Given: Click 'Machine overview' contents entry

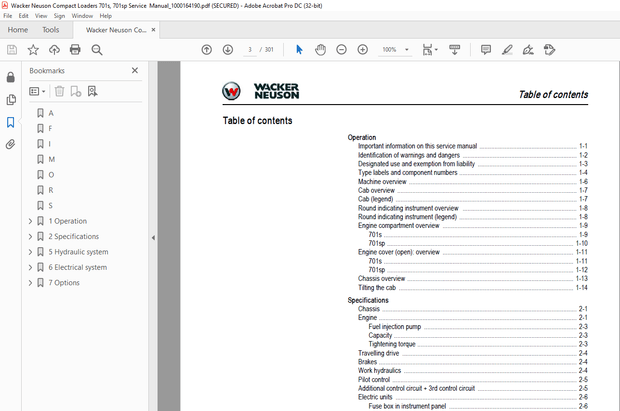Looking at the screenshot, I should [382, 182].
